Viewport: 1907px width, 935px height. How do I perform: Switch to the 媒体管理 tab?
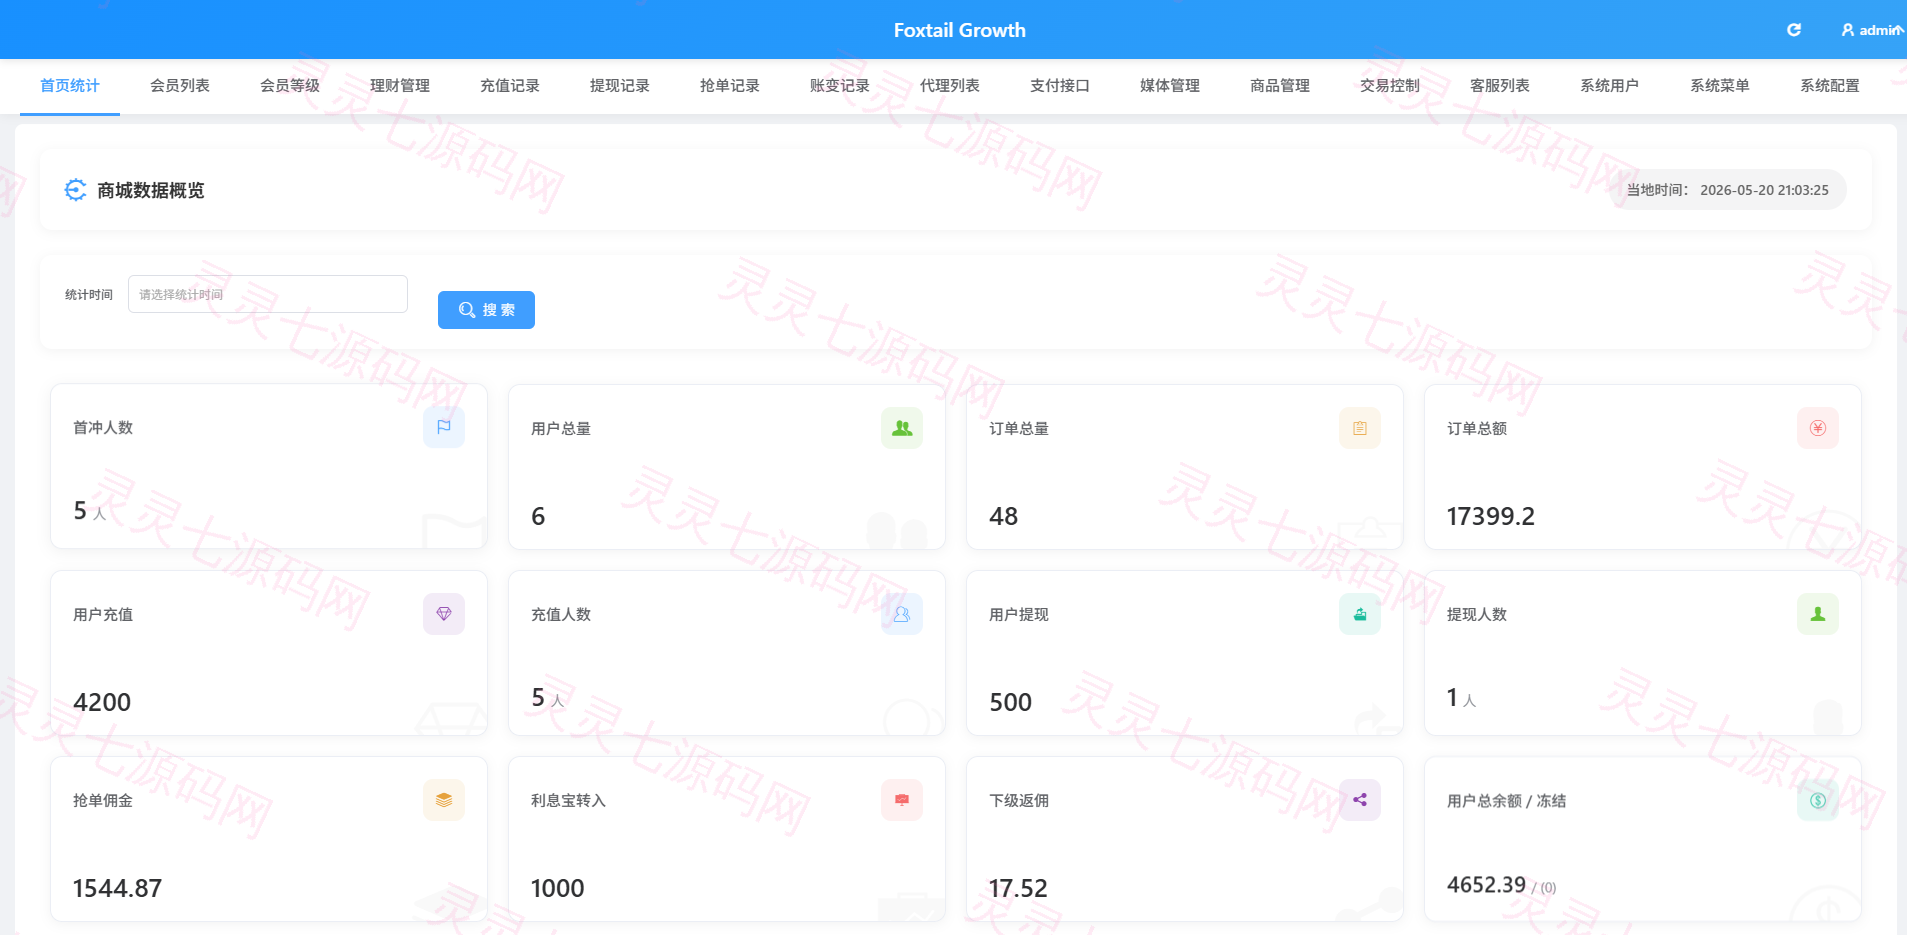1170,86
